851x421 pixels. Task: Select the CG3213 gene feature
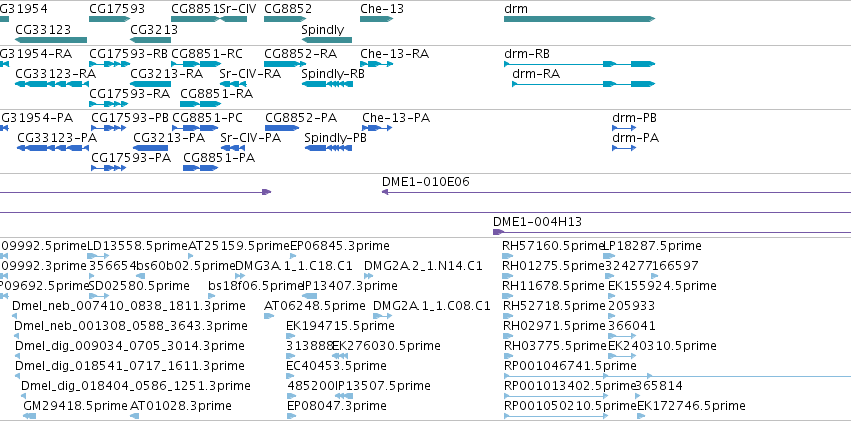150,40
